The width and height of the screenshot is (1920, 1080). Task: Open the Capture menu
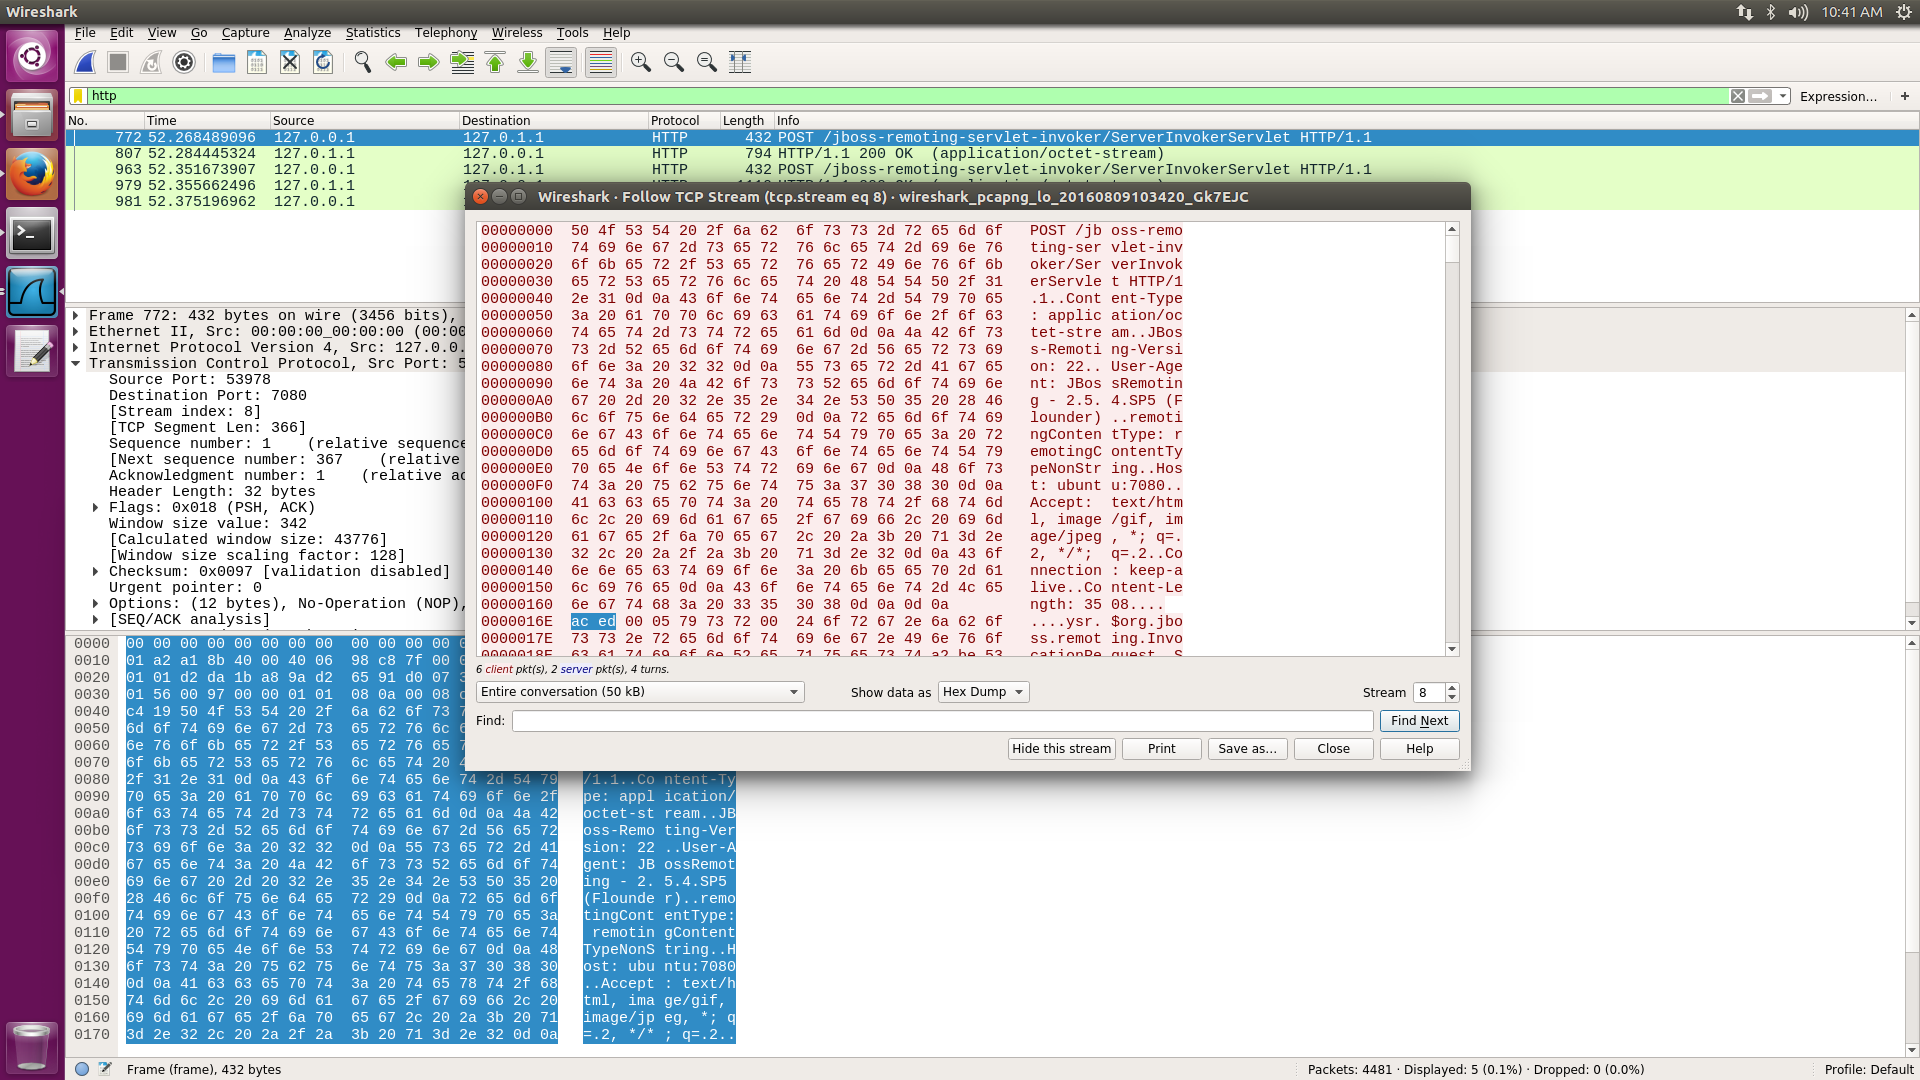(246, 33)
